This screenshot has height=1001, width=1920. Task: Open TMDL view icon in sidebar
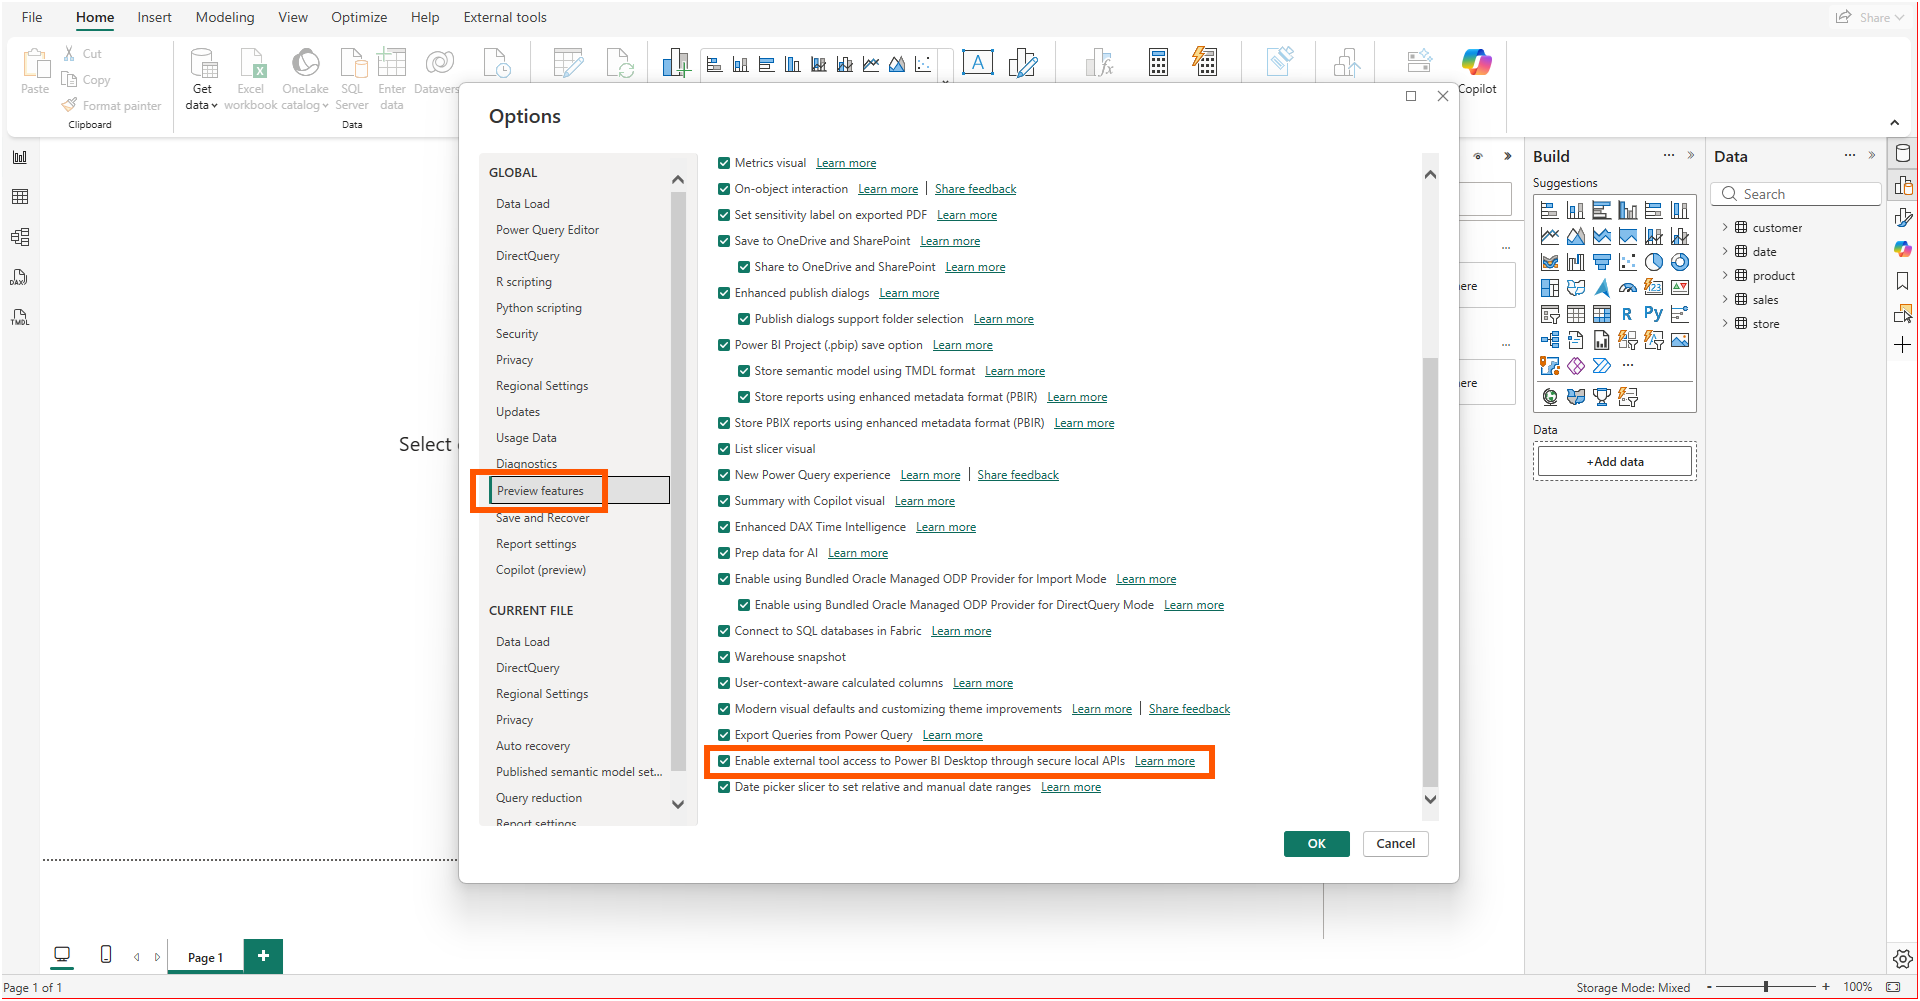tap(20, 318)
